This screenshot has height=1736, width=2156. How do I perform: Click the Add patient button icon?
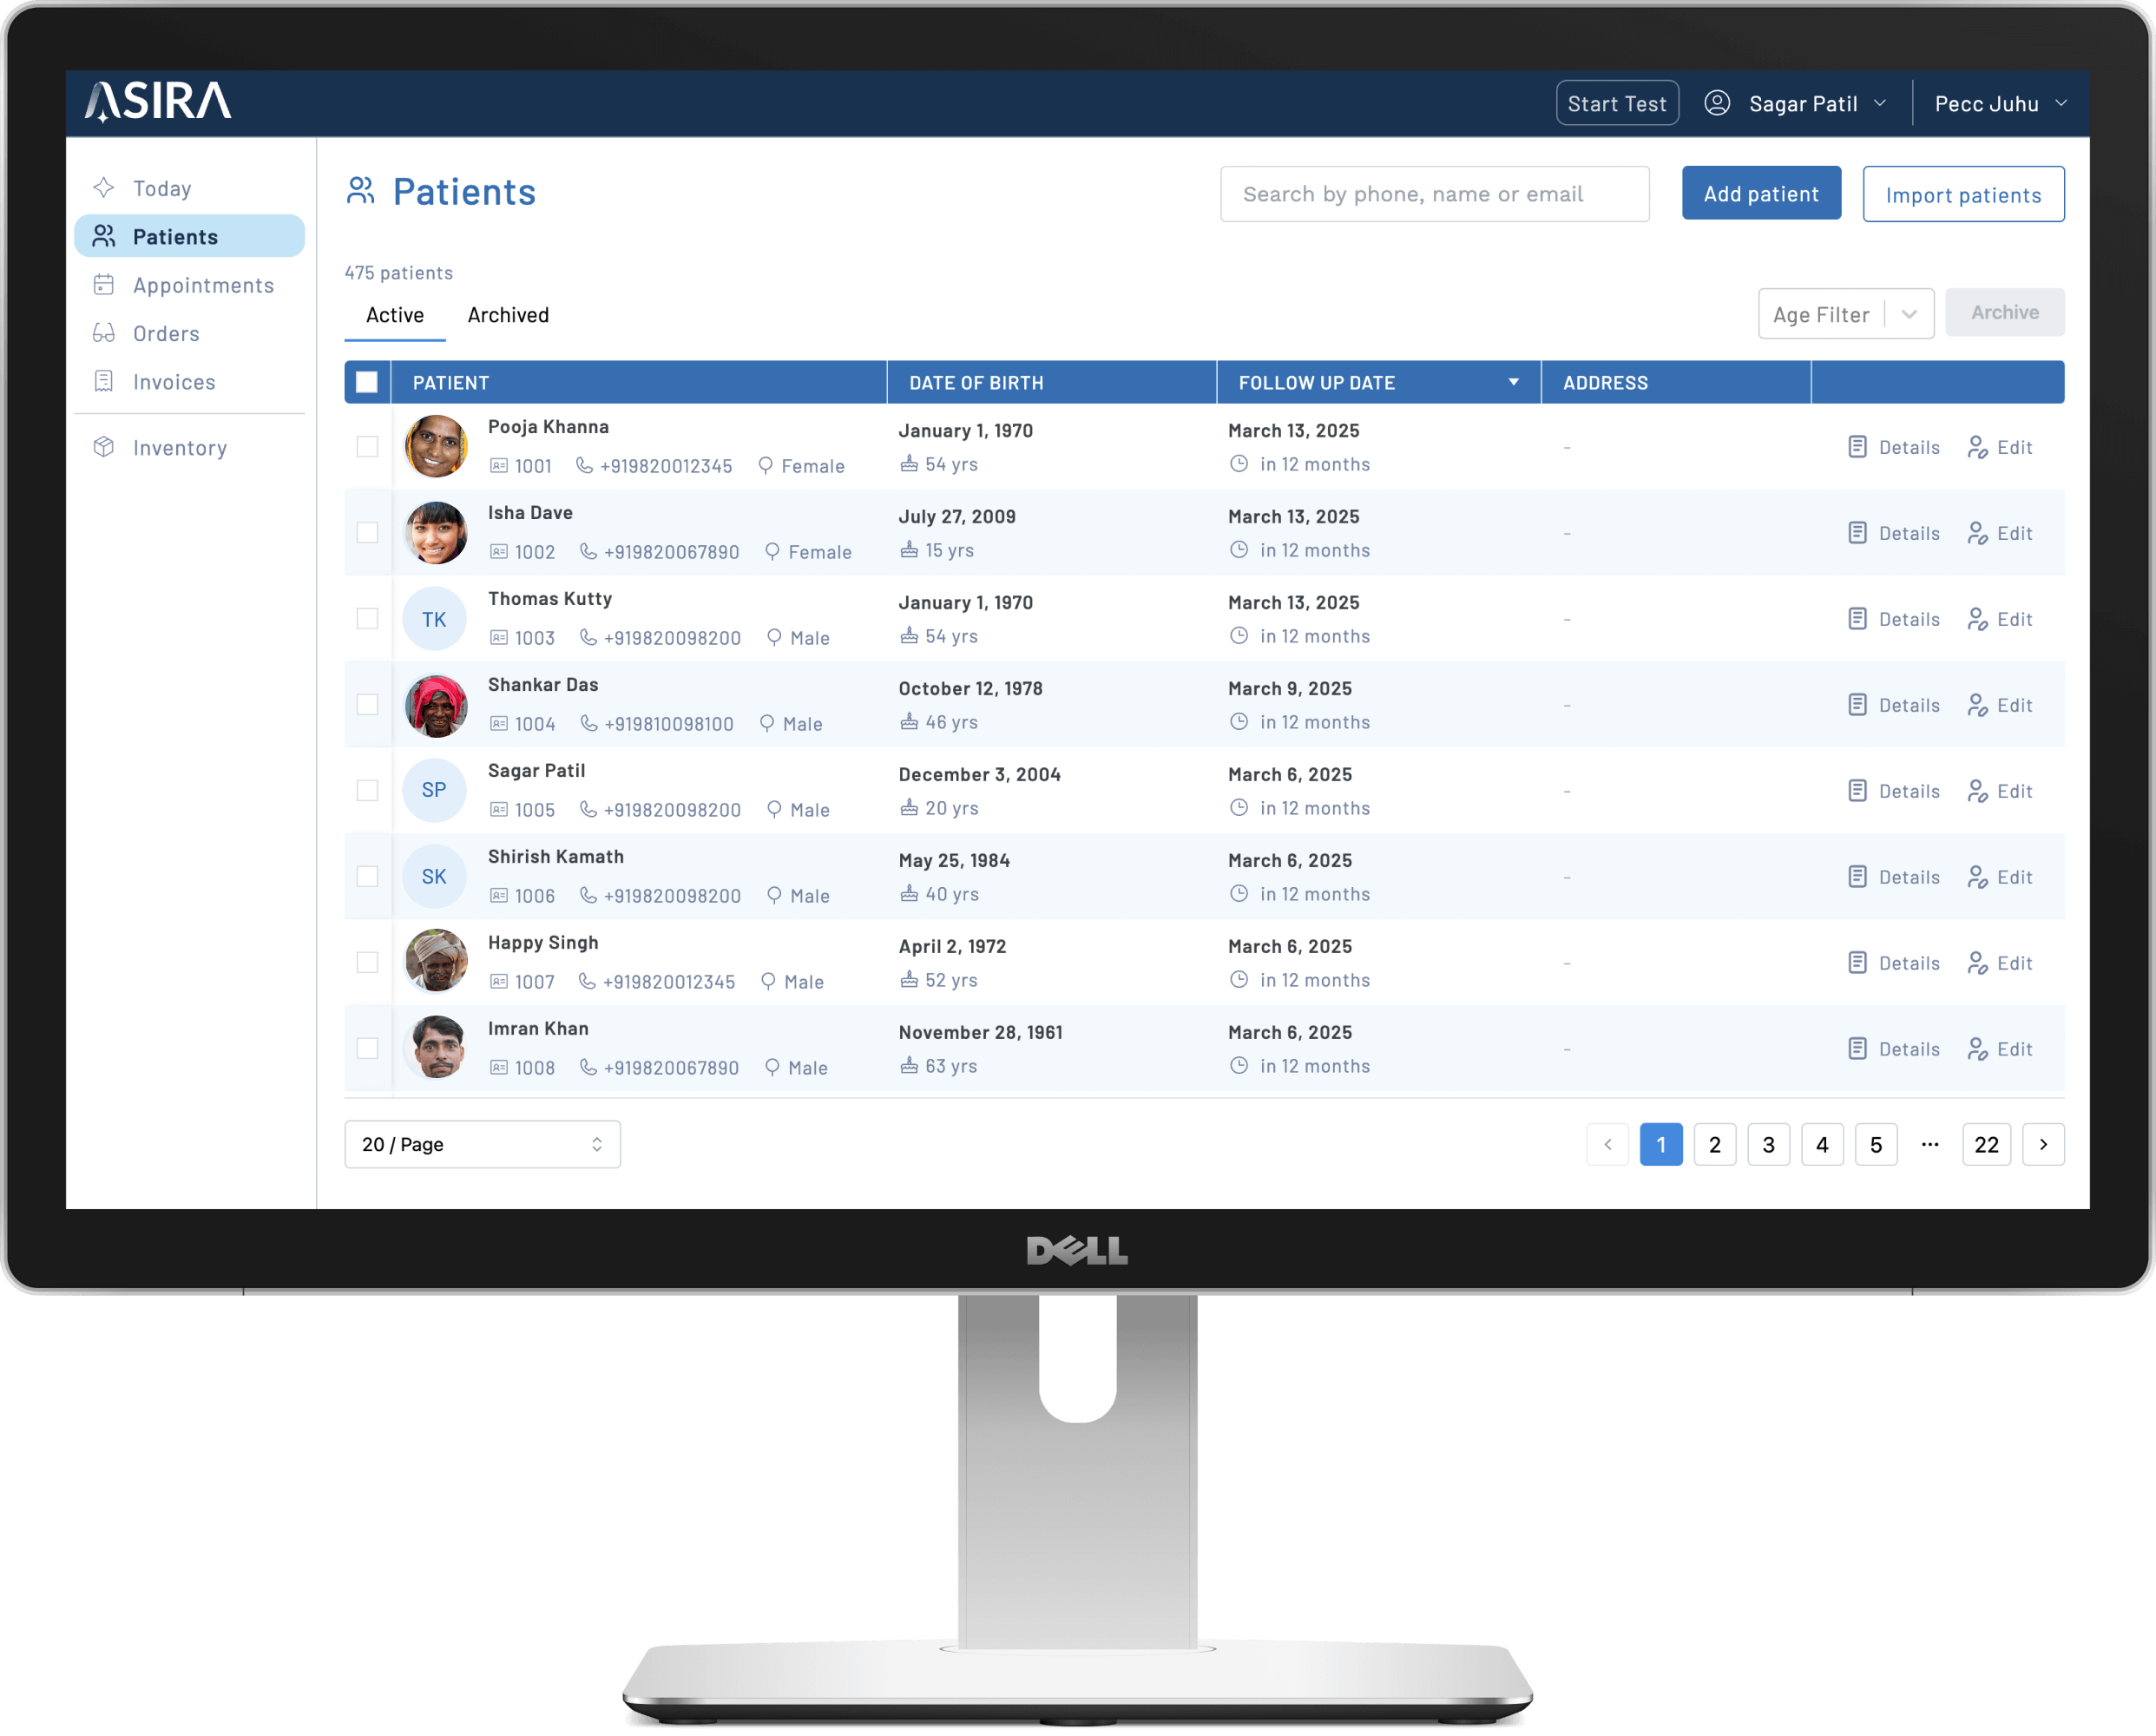coord(1761,191)
